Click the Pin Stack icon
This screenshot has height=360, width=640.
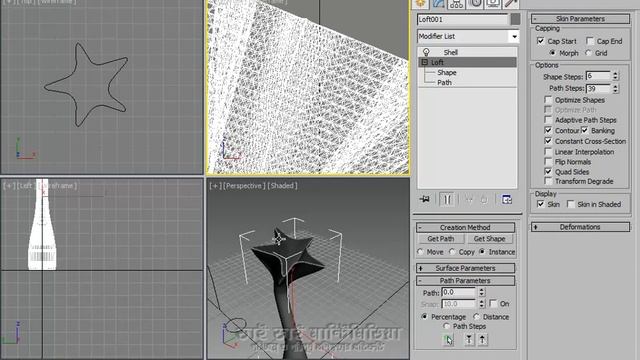[424, 199]
